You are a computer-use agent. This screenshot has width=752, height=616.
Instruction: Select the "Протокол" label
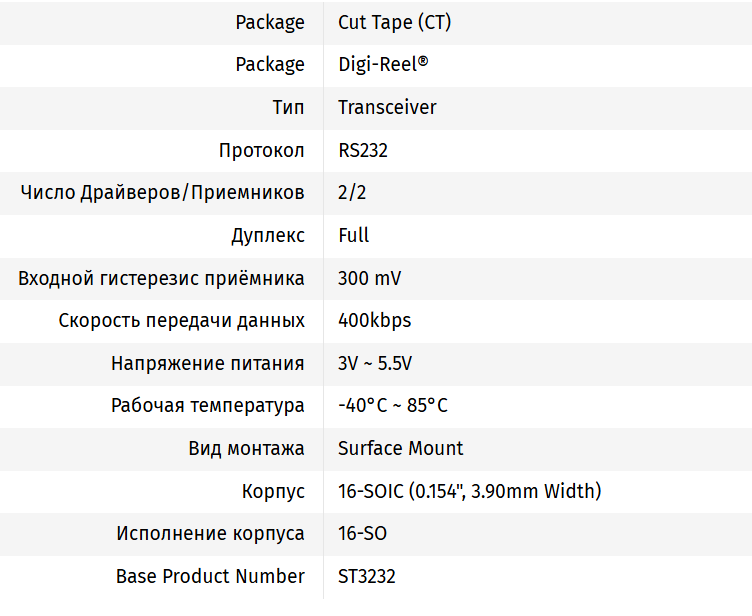click(262, 151)
